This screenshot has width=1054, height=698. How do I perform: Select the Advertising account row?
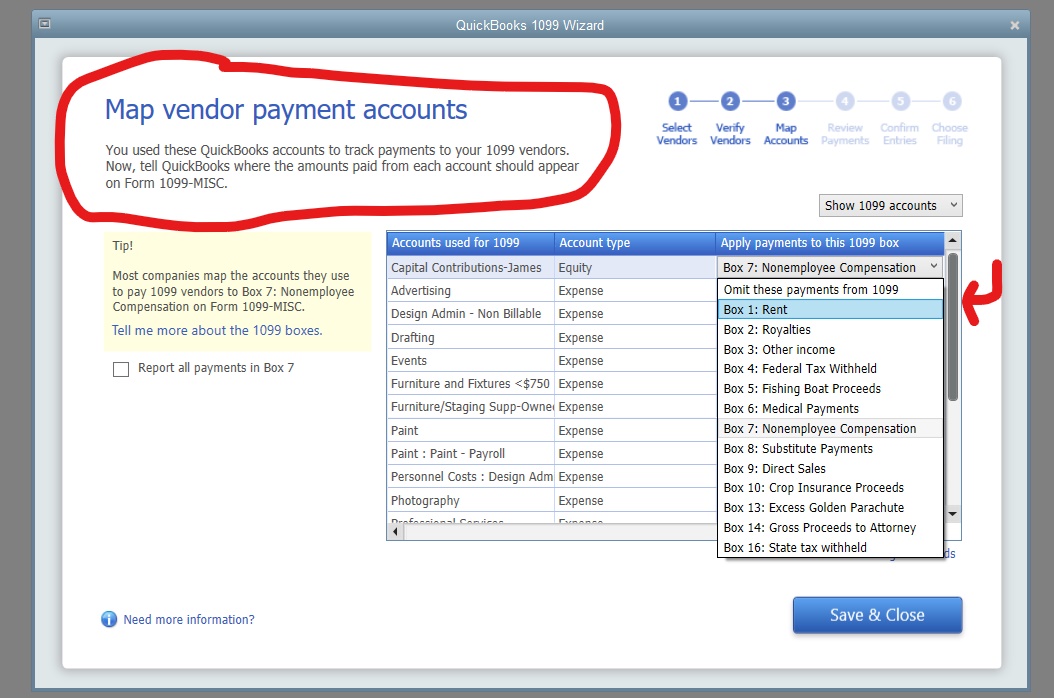point(551,291)
